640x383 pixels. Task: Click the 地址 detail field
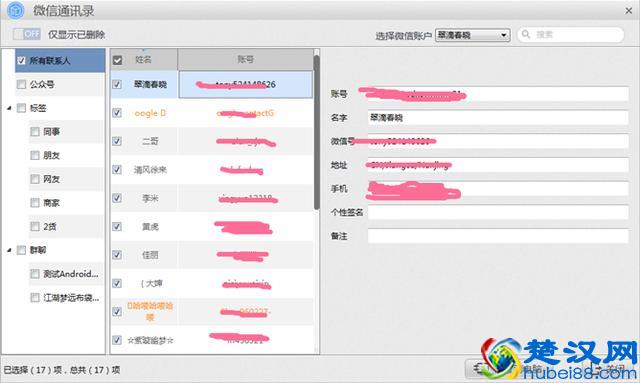(498, 165)
